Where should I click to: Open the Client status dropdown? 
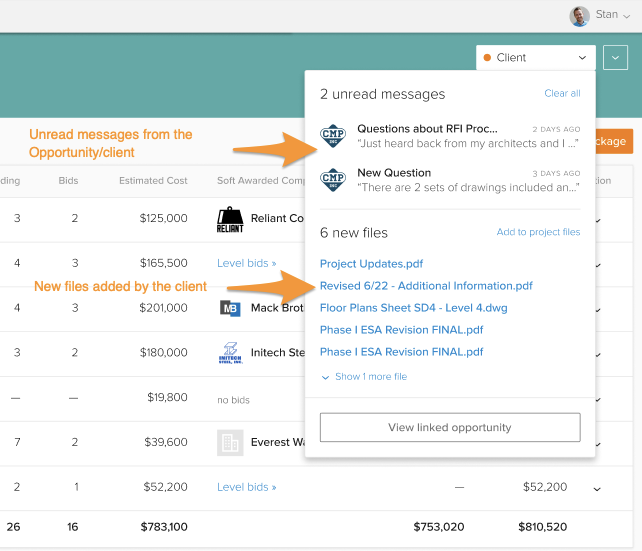(x=535, y=58)
